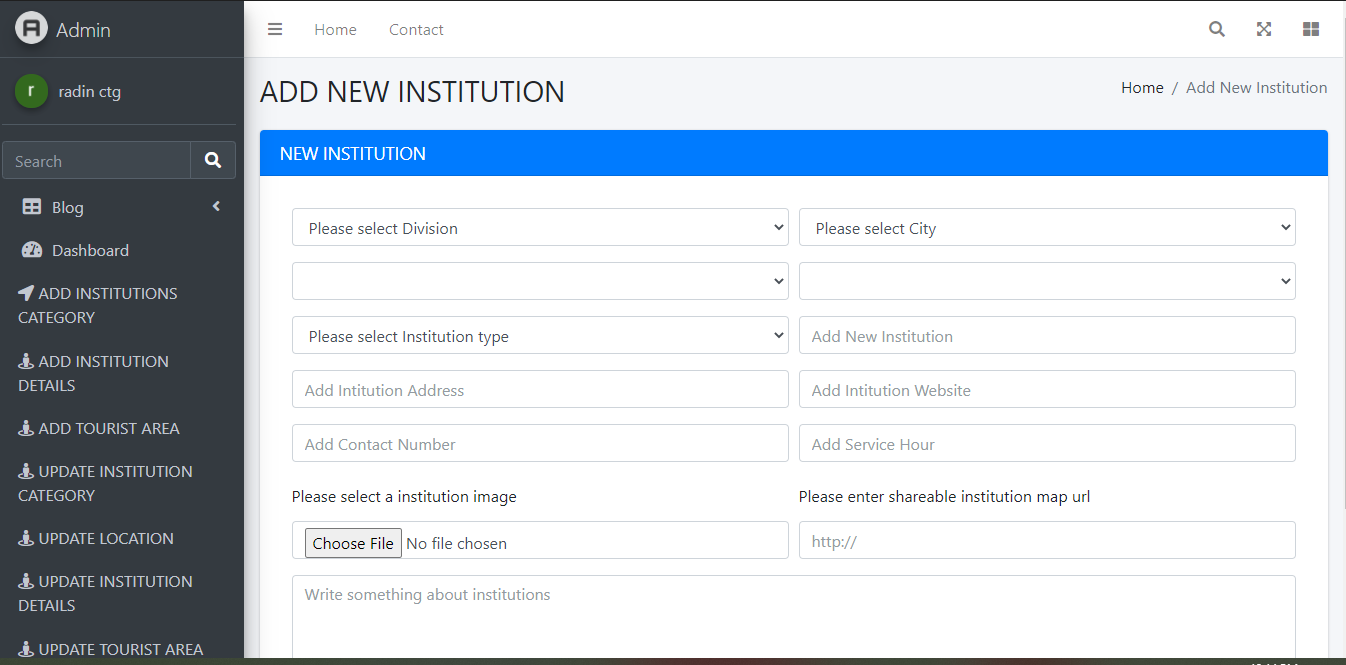The height and width of the screenshot is (665, 1346).
Task: Click the sidebar search magnifier button
Action: point(212,160)
